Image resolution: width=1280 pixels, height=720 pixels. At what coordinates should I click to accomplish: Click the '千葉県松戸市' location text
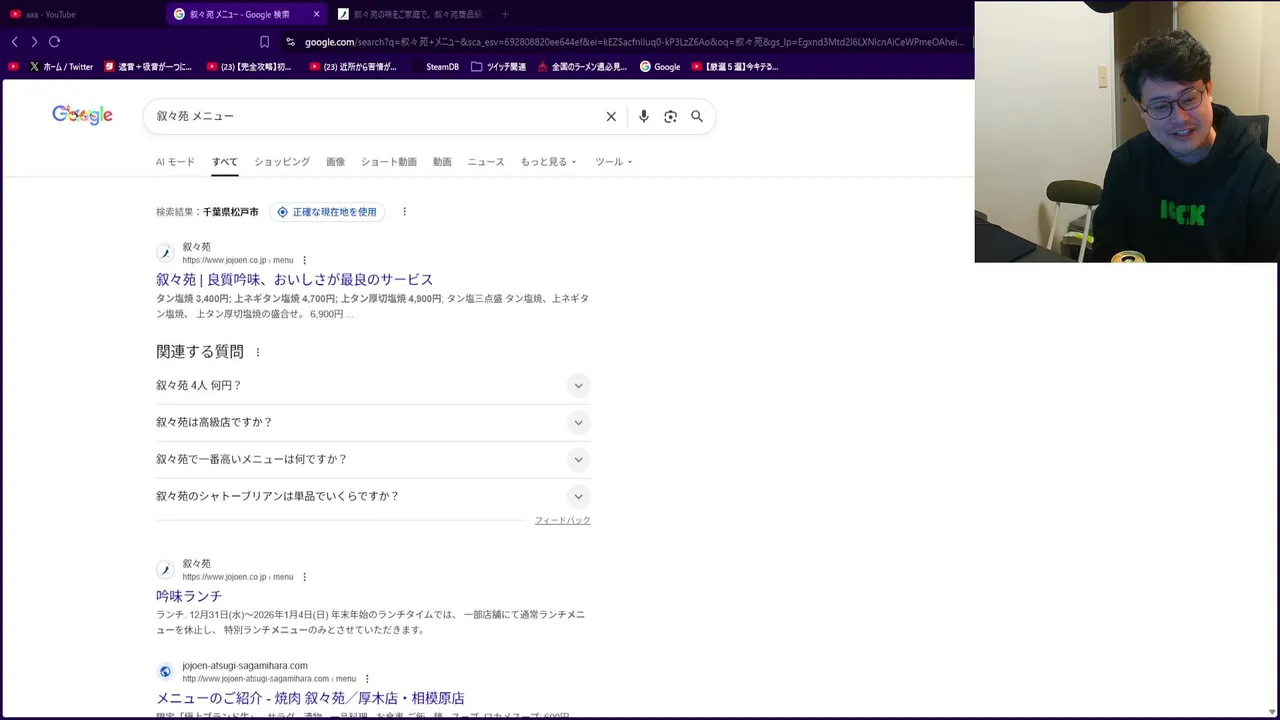(231, 212)
